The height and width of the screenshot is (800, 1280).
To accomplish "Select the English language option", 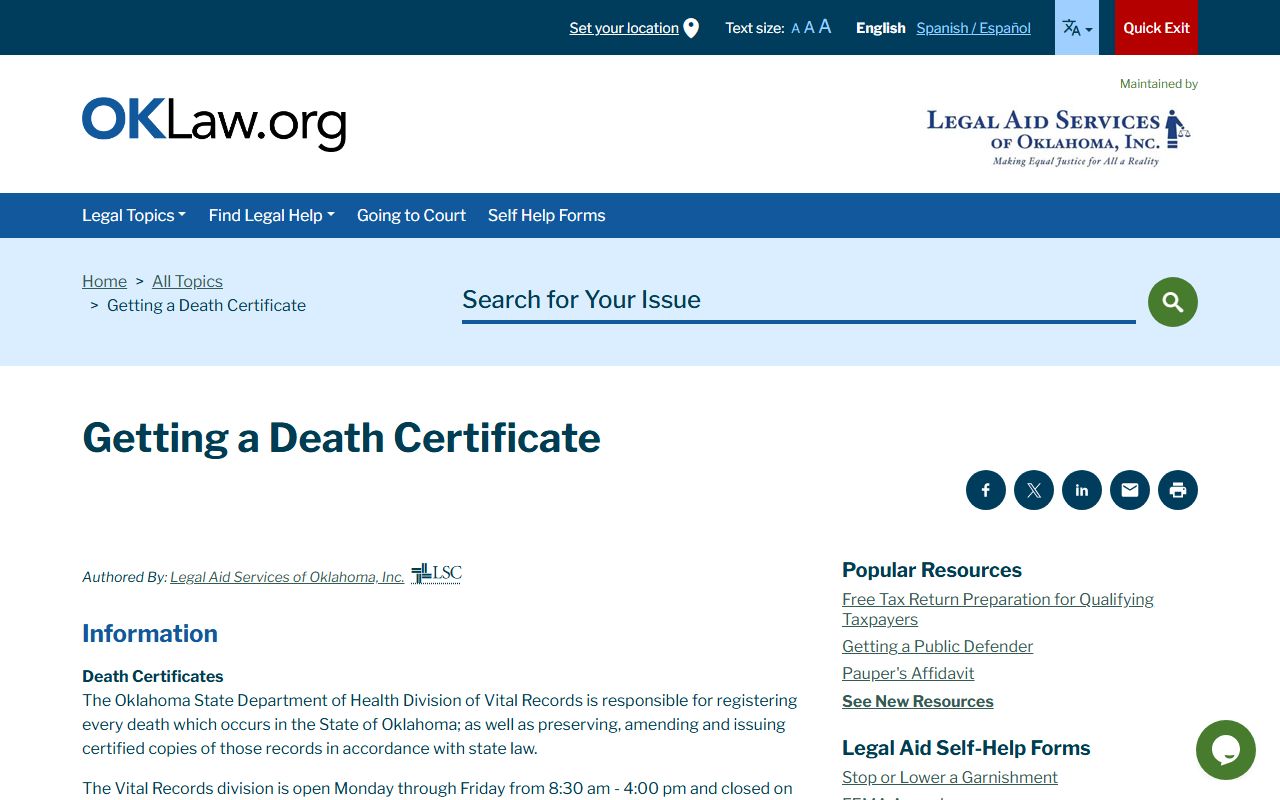I will [880, 28].
